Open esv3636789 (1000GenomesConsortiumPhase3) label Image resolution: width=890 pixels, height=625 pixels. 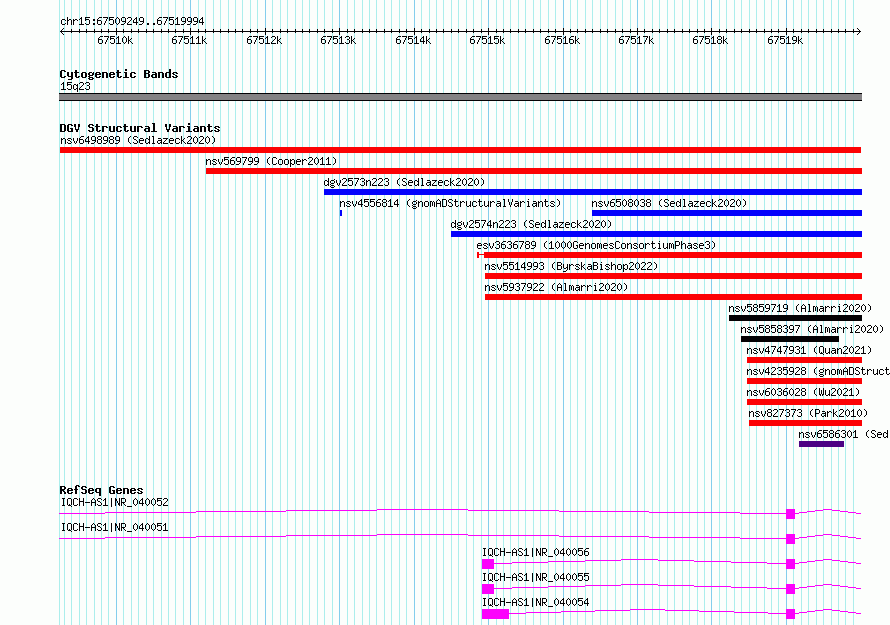point(596,245)
